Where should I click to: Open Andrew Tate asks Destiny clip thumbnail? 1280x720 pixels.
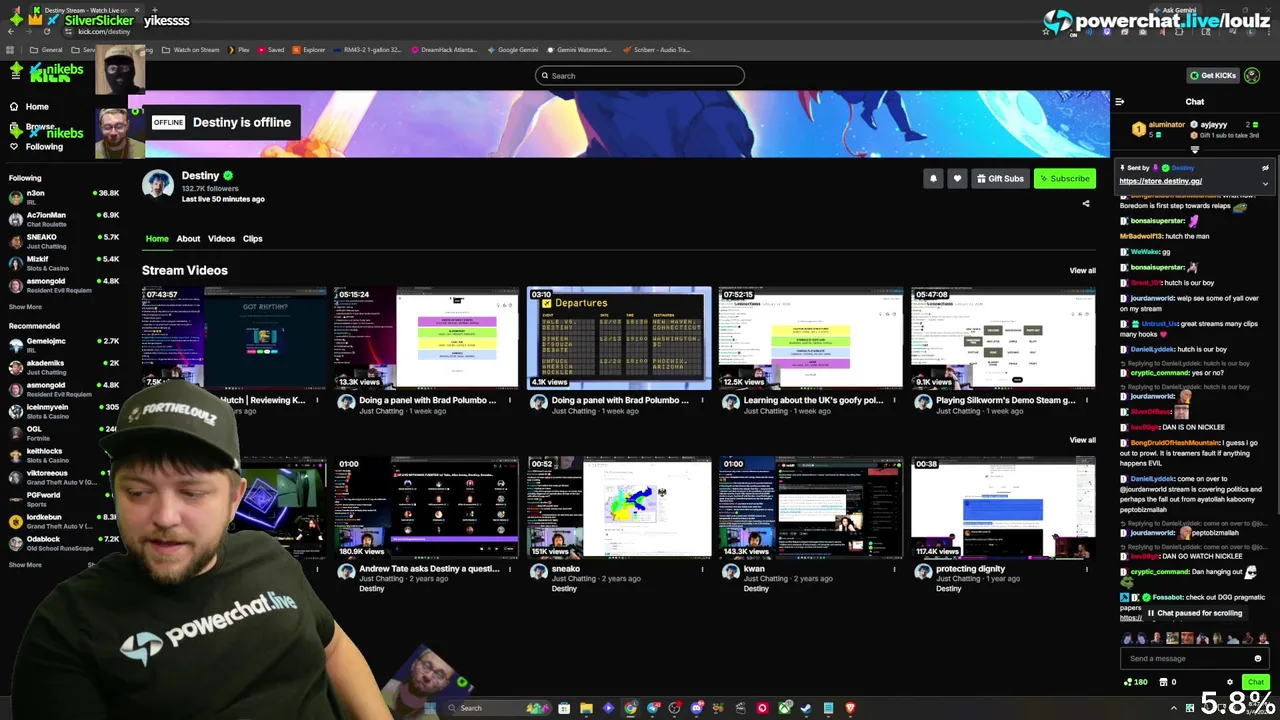pos(426,508)
